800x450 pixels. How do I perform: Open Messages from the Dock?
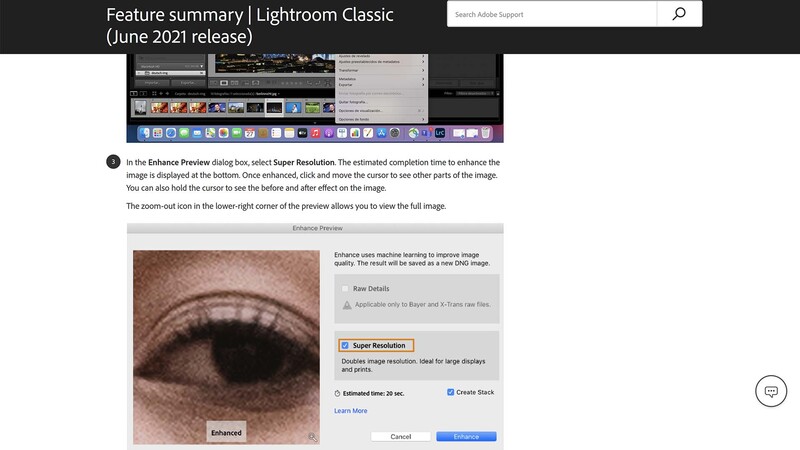tap(184, 133)
